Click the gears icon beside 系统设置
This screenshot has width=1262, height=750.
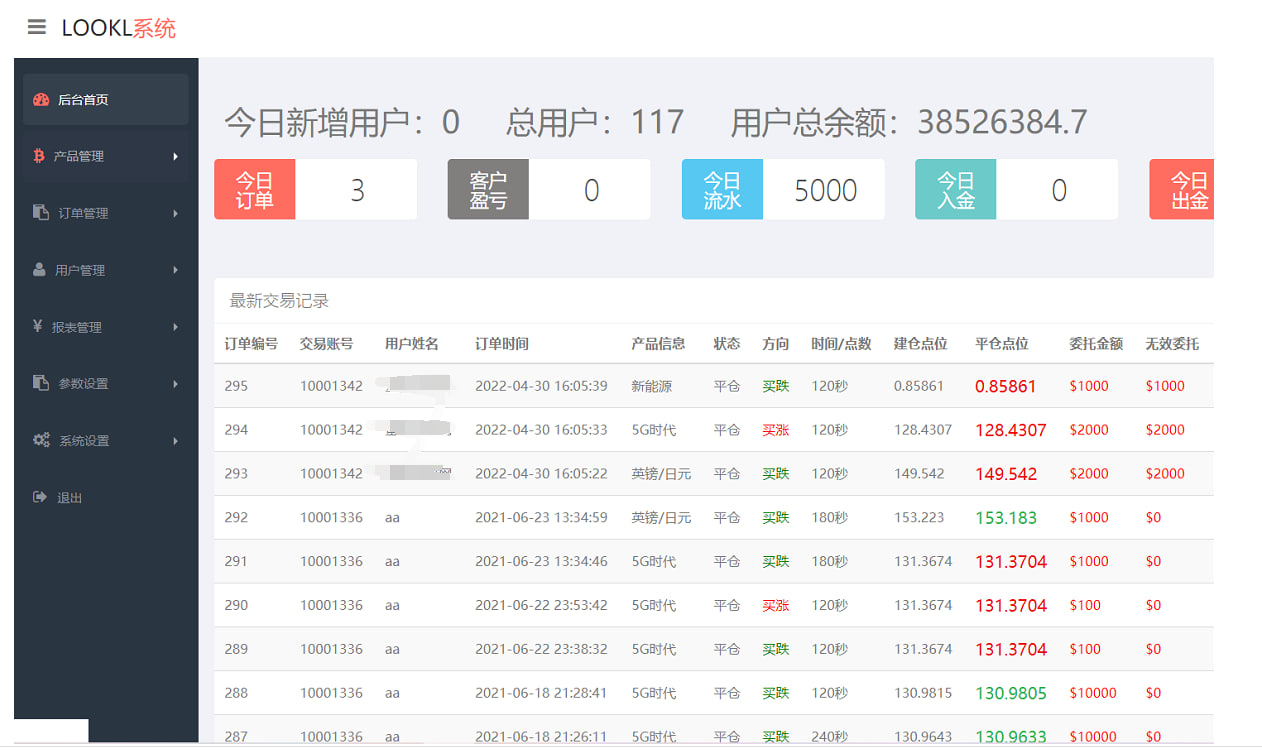tap(41, 440)
